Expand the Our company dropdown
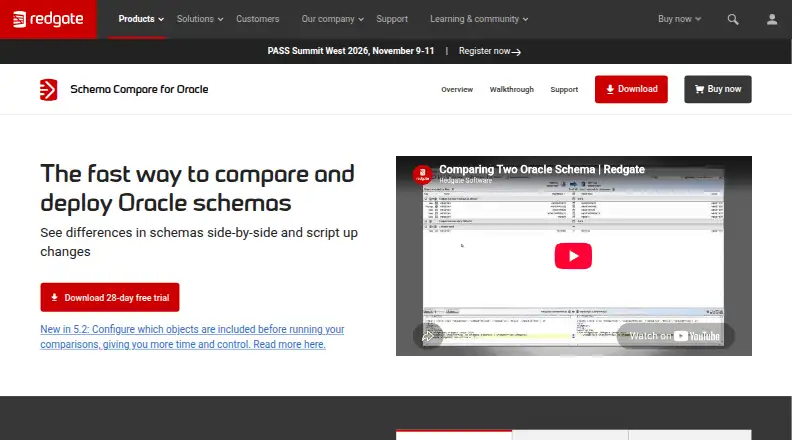Viewport: 800px width, 440px height. pyautogui.click(x=332, y=19)
